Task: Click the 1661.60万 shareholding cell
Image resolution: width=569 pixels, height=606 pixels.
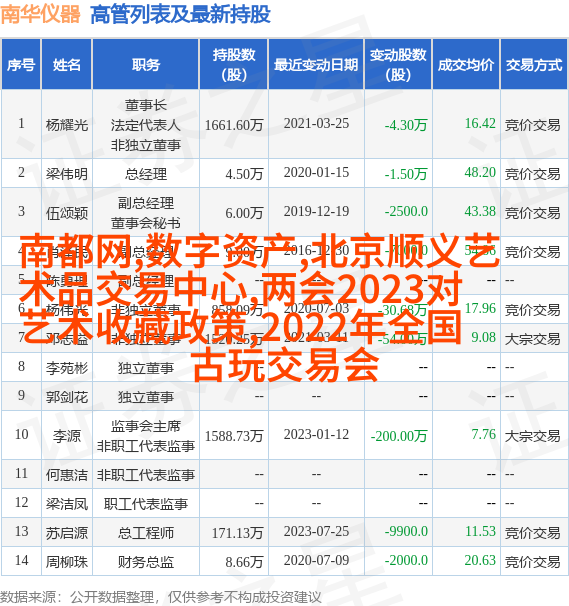Action: click(x=234, y=125)
